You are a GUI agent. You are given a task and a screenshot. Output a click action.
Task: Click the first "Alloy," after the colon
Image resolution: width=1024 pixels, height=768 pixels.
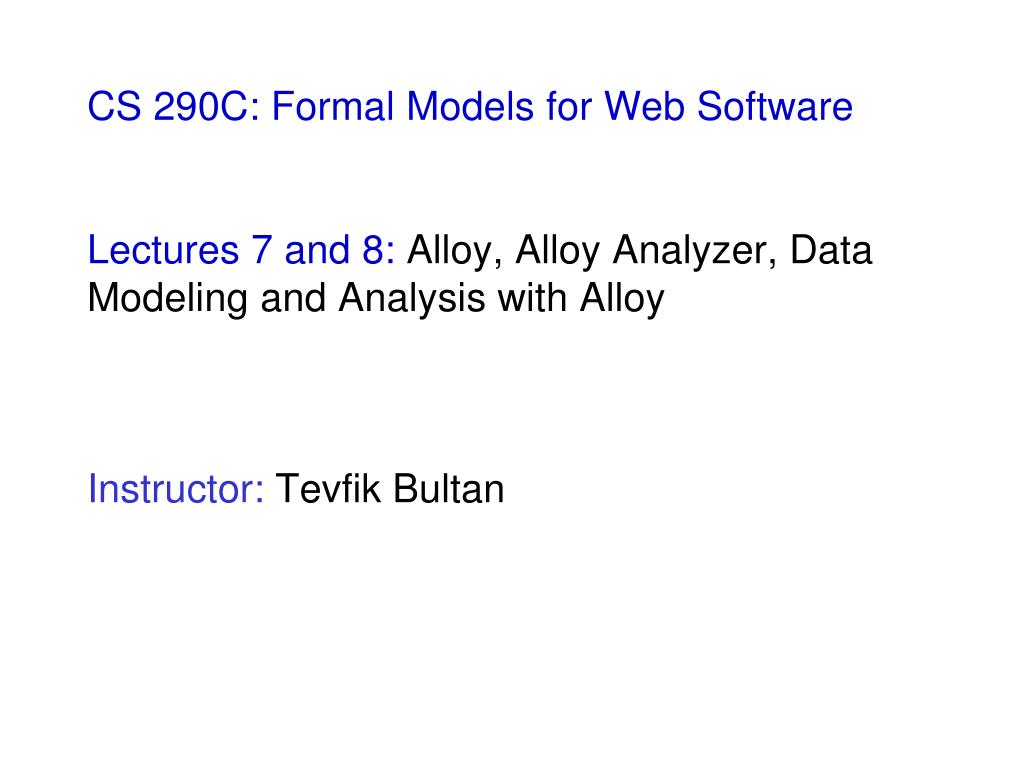coord(455,251)
